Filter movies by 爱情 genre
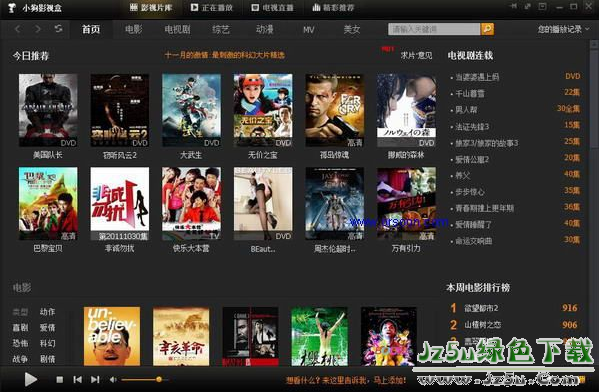 47,327
